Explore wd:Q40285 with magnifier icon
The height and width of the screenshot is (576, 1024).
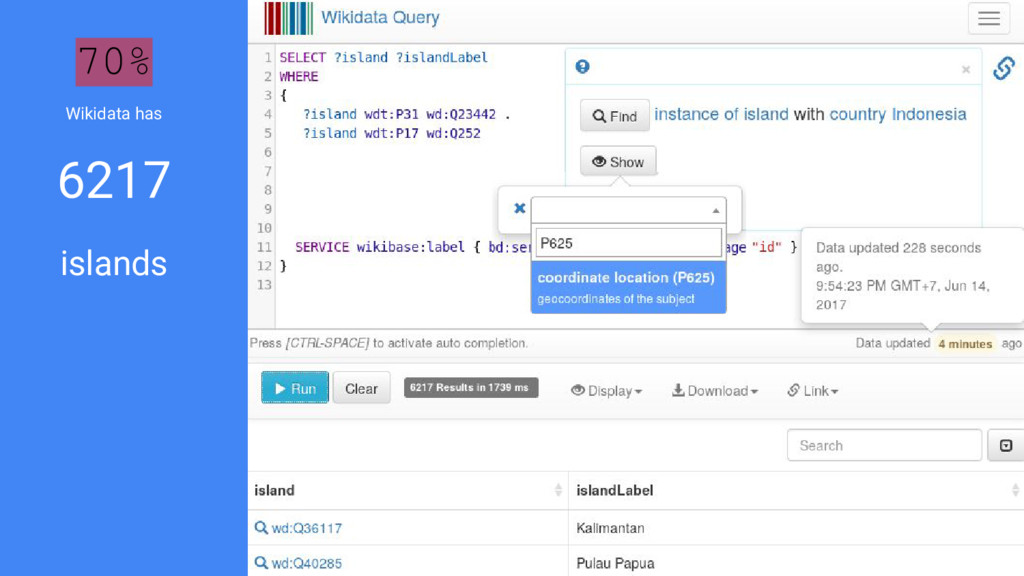261,562
